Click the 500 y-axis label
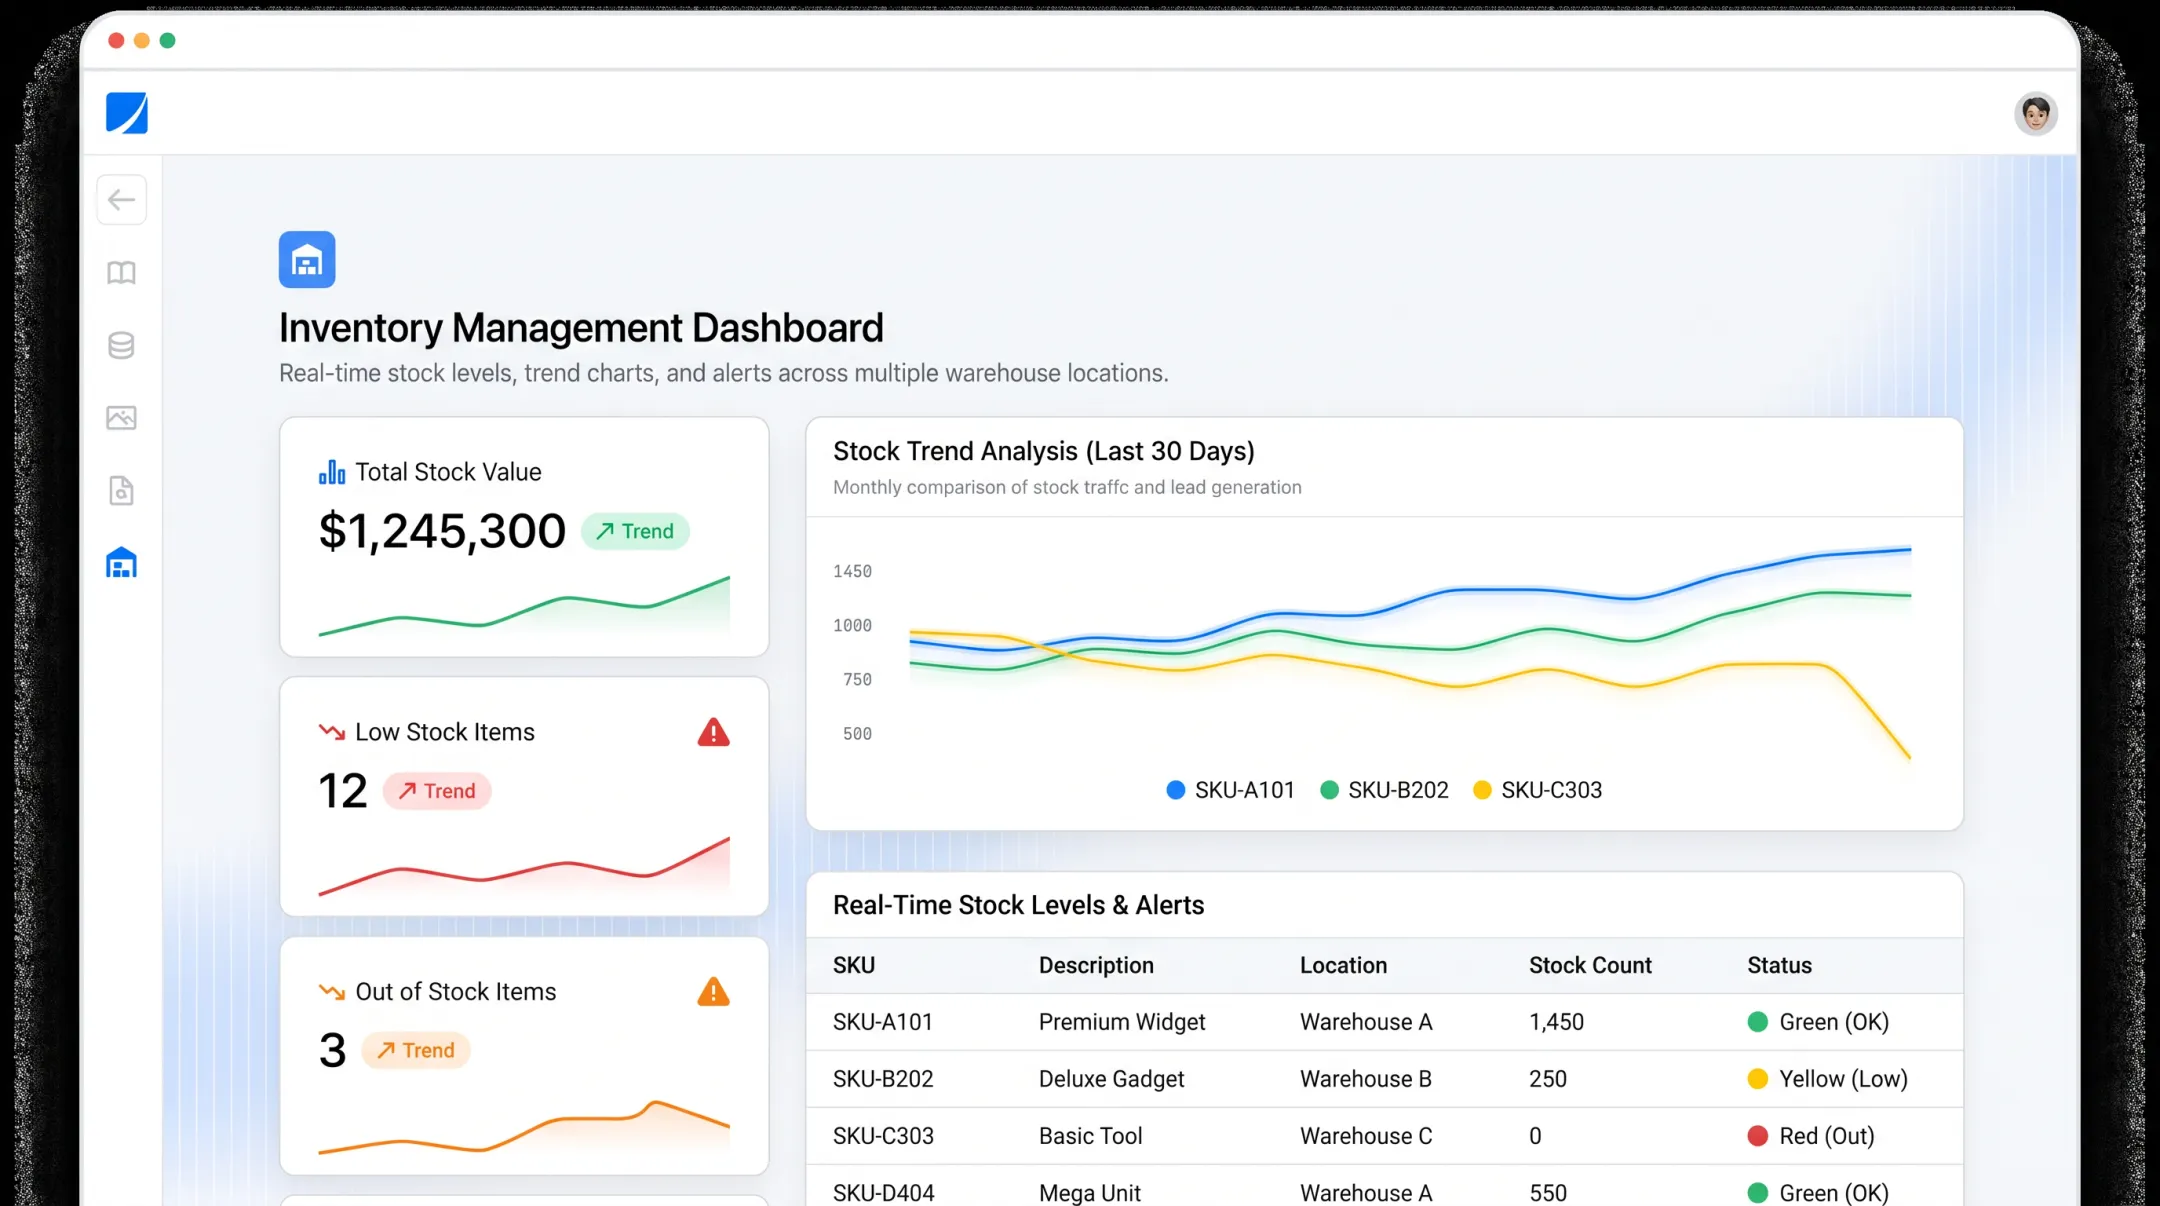Image resolution: width=2160 pixels, height=1206 pixels. click(857, 733)
